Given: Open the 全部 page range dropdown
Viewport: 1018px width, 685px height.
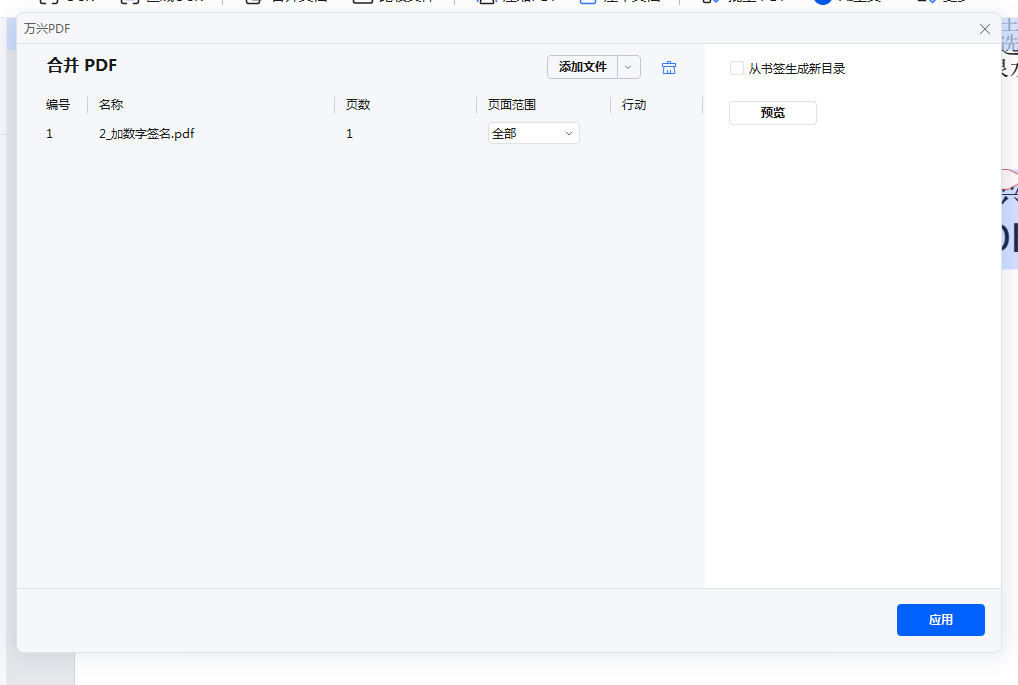Looking at the screenshot, I should tap(533, 132).
